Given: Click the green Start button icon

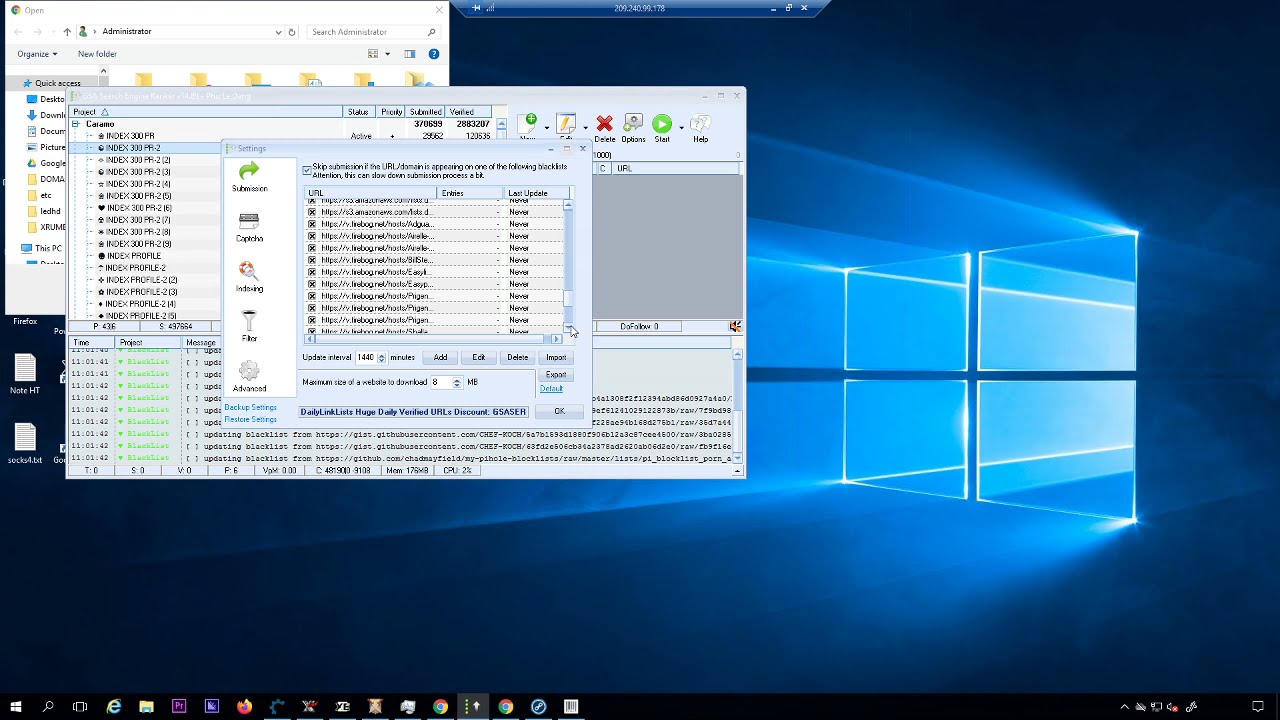Looking at the screenshot, I should (x=662, y=124).
